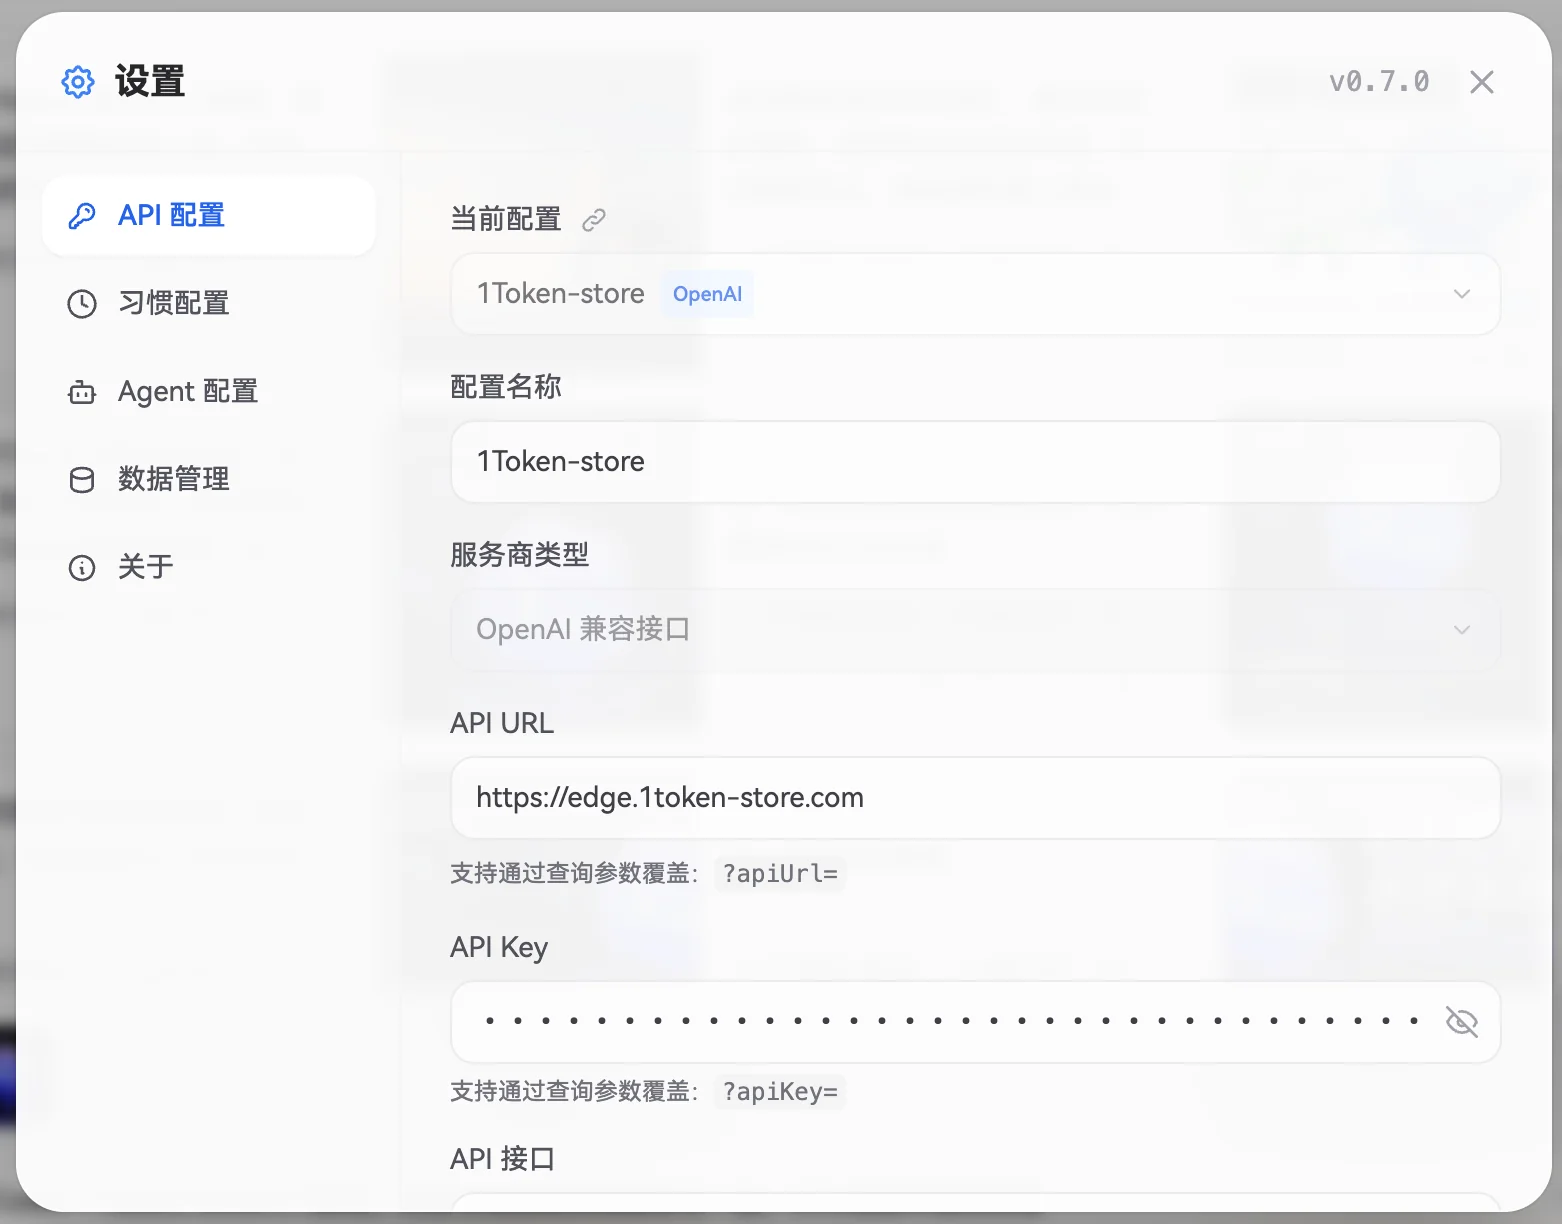
Task: Select the 数据管理 tab
Action: click(209, 480)
